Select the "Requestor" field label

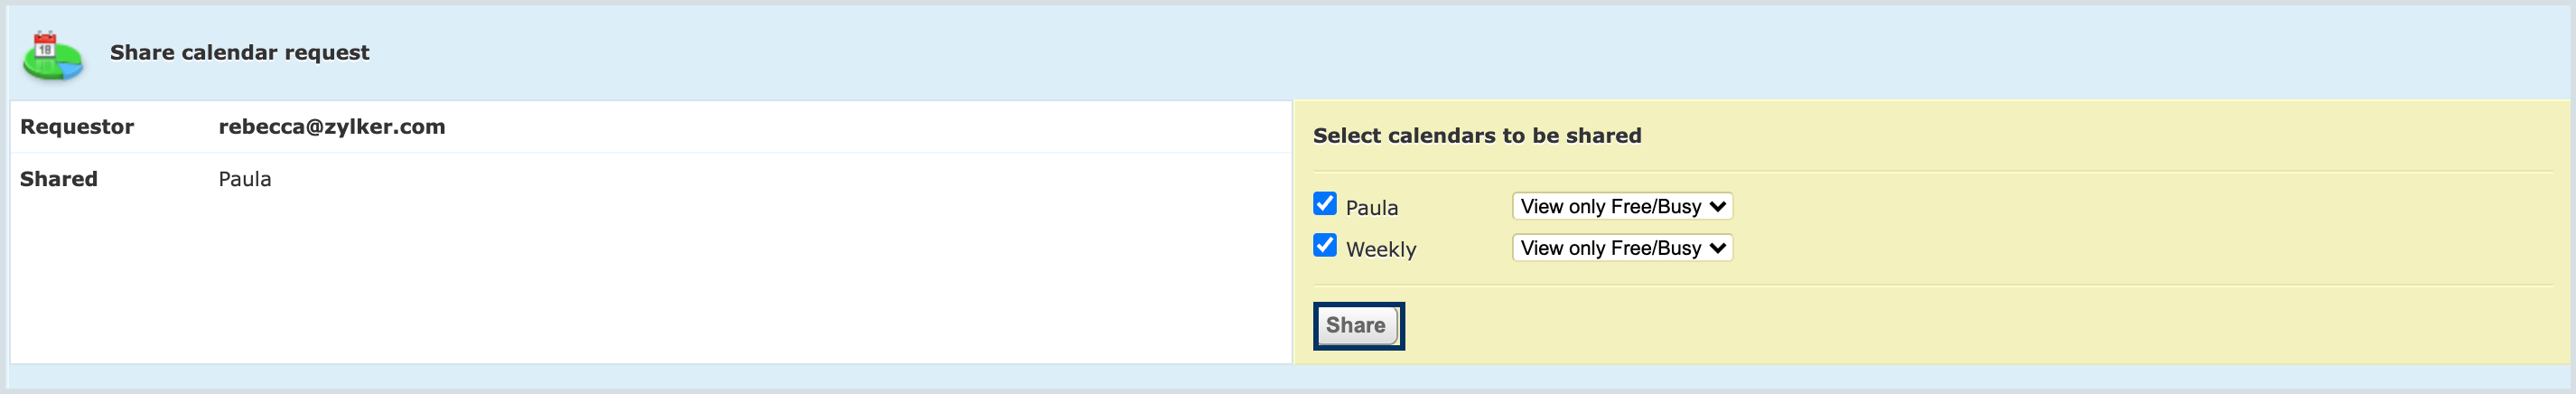point(77,127)
